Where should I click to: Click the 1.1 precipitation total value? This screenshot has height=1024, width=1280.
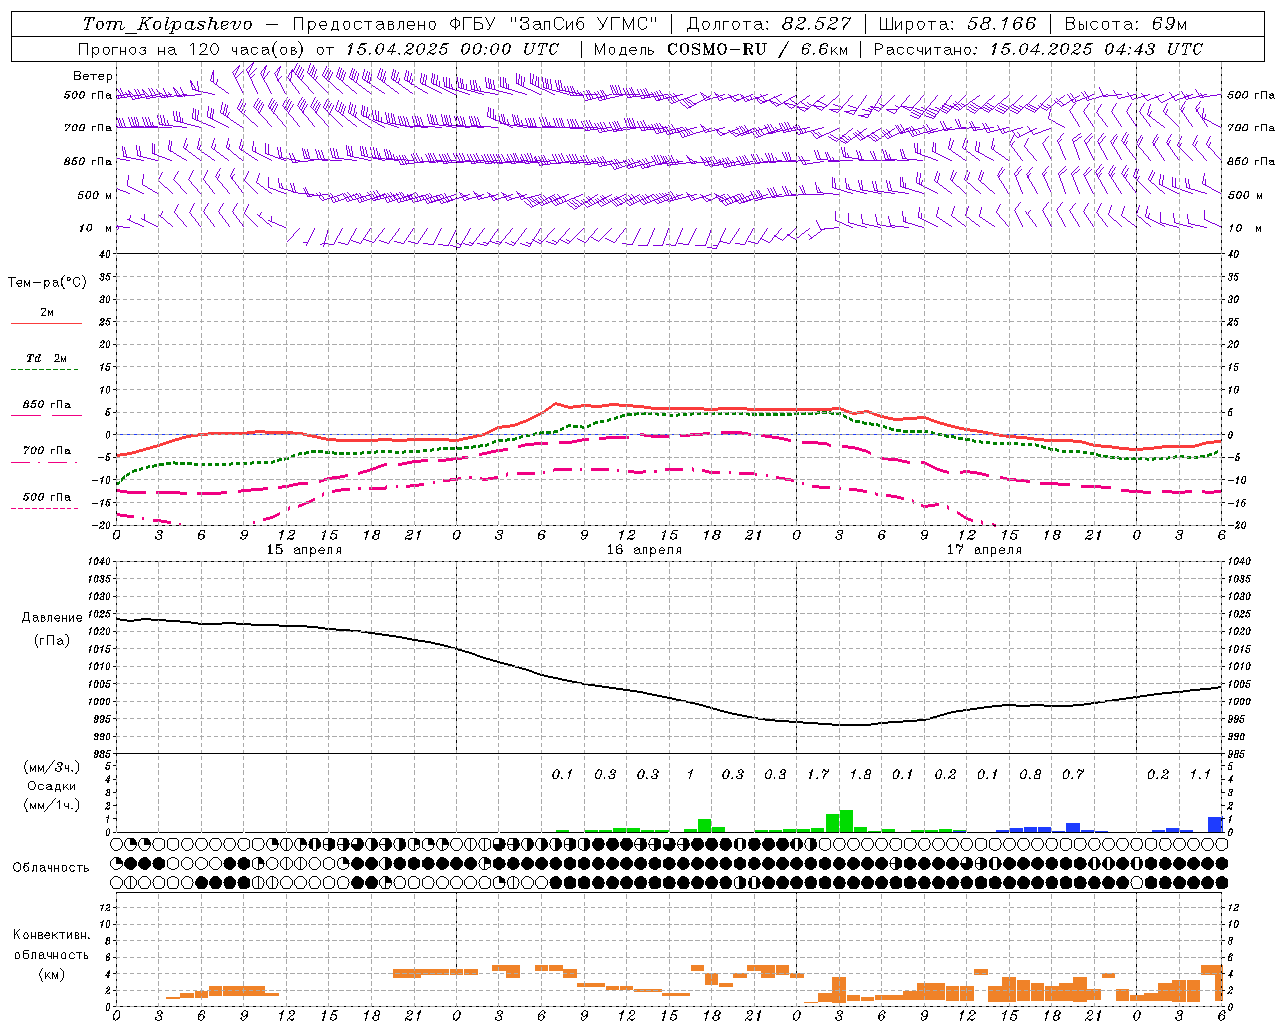point(1200,774)
